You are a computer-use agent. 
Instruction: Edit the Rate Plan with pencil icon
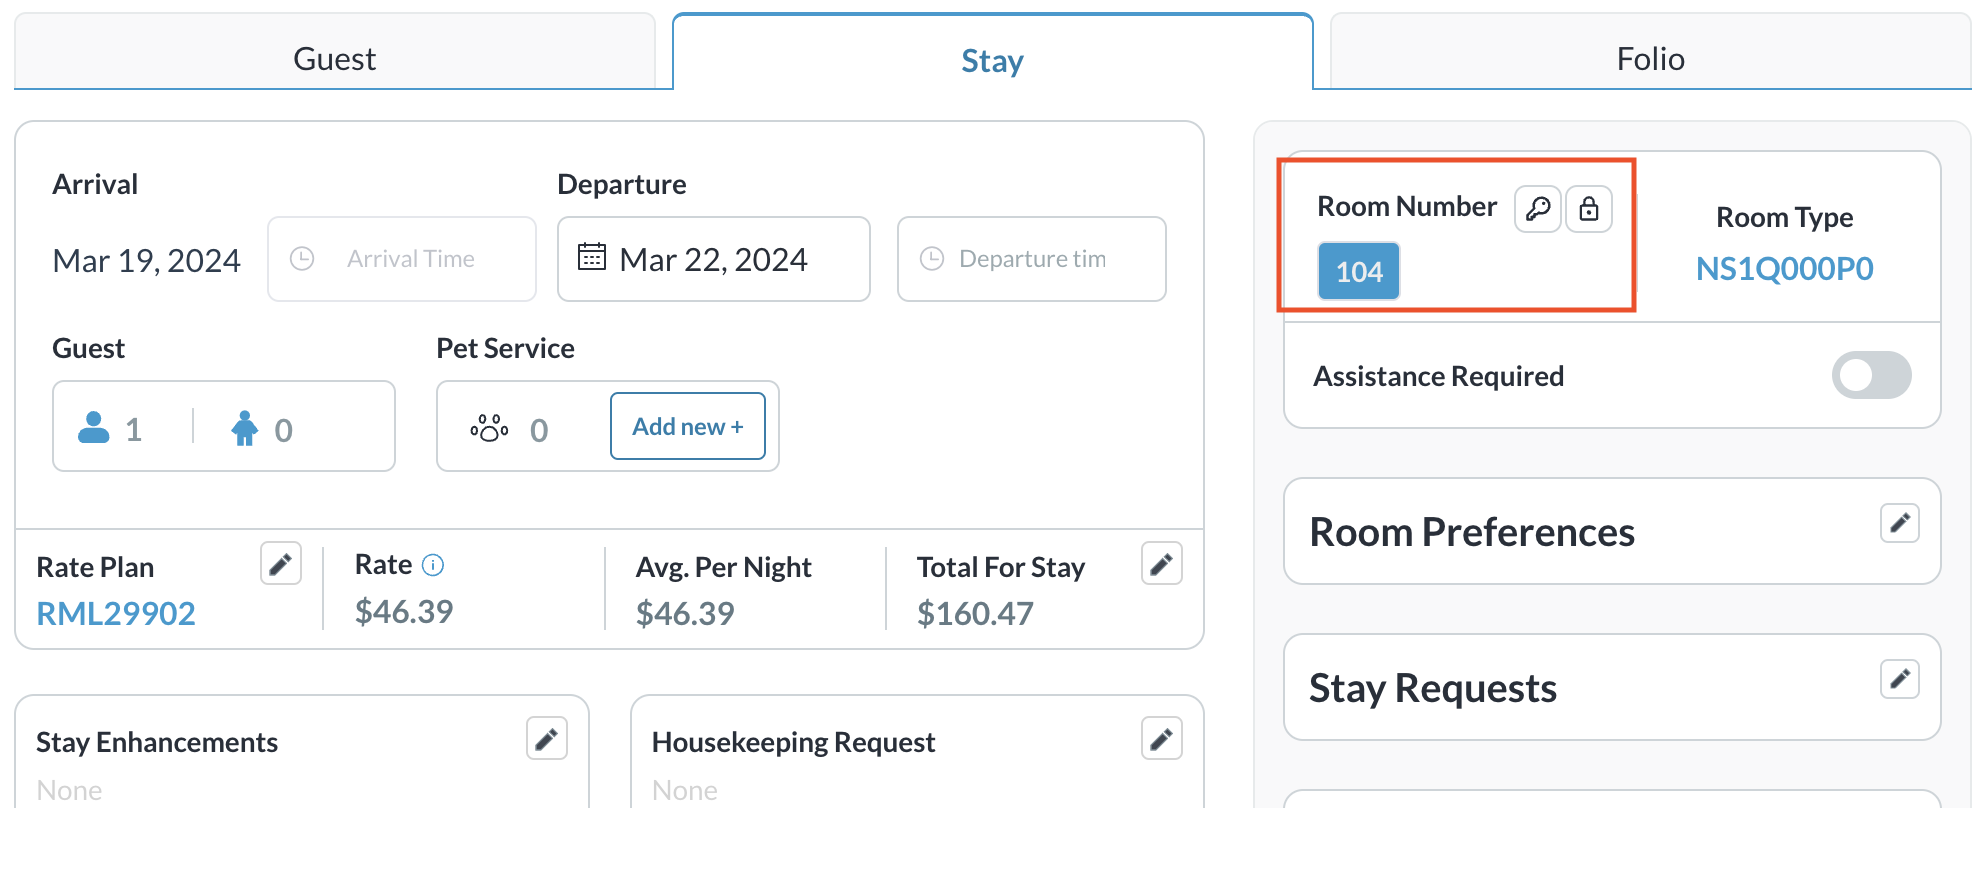point(281,564)
